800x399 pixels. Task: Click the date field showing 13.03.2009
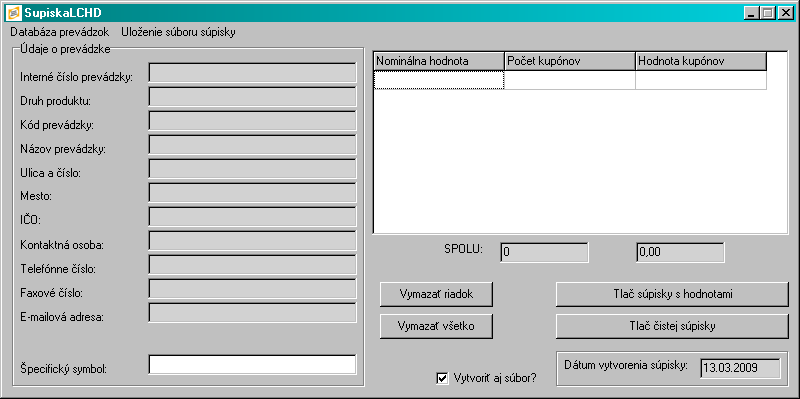pyautogui.click(x=740, y=368)
